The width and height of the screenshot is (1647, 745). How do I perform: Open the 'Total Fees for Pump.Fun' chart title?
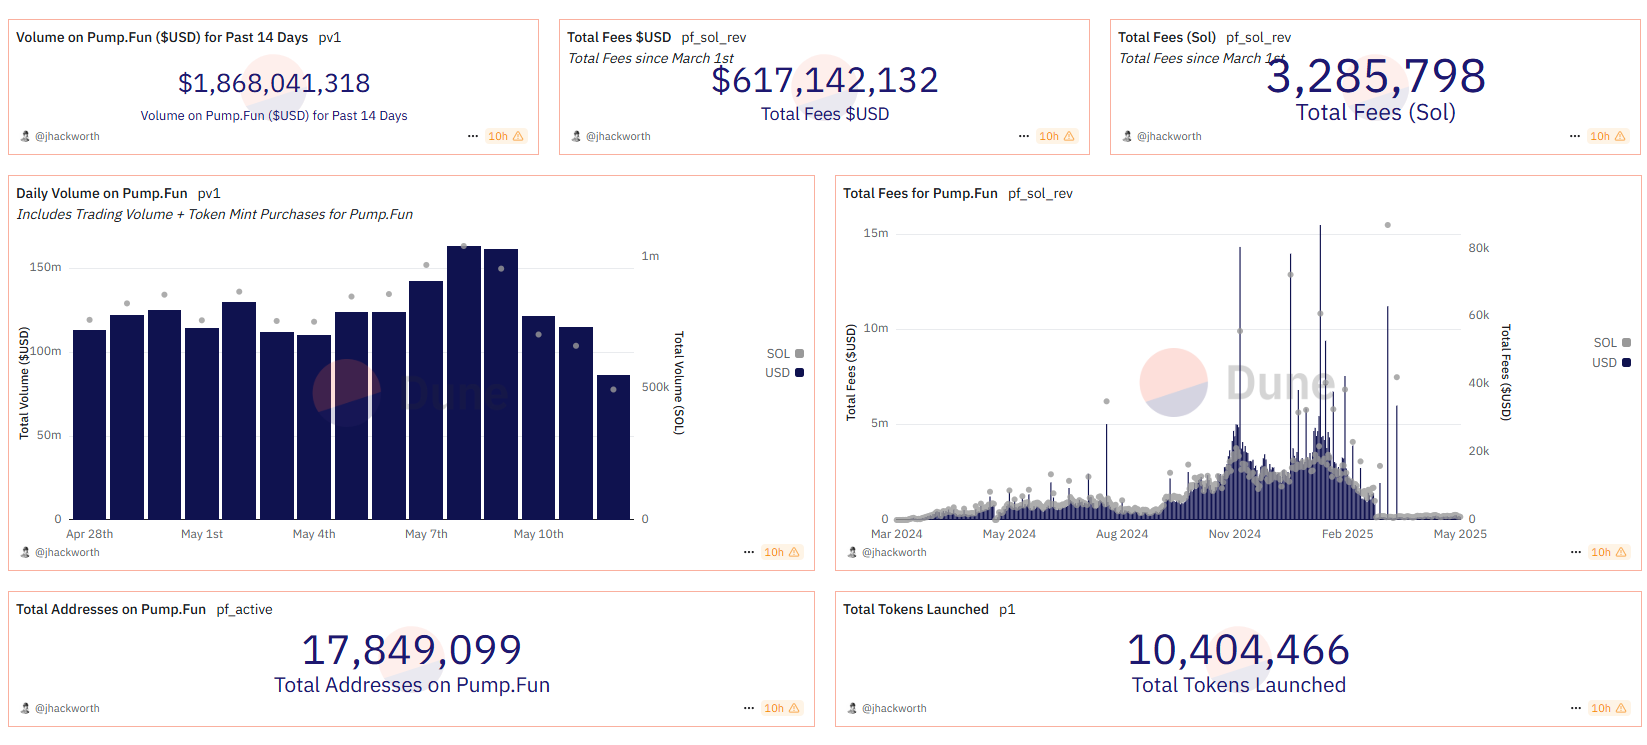point(920,193)
